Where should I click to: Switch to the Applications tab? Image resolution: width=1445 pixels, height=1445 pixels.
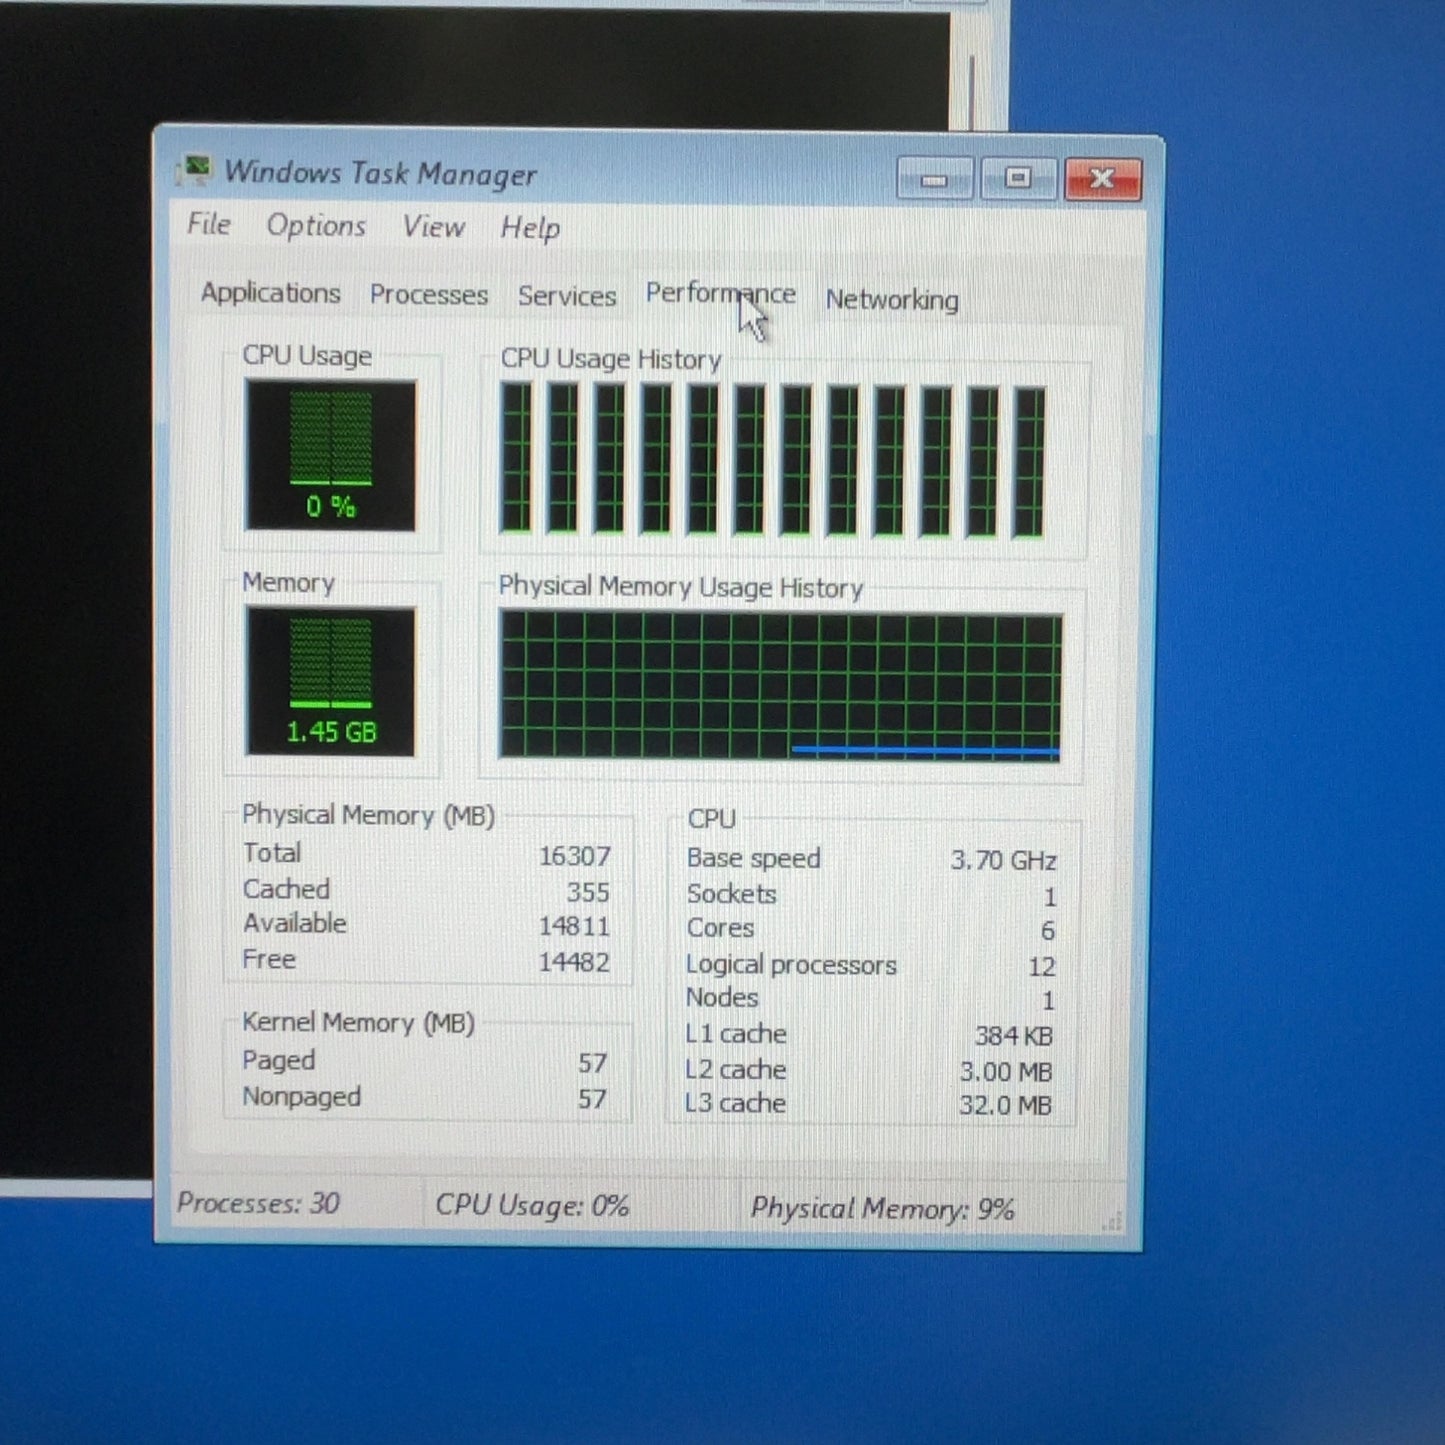[270, 293]
